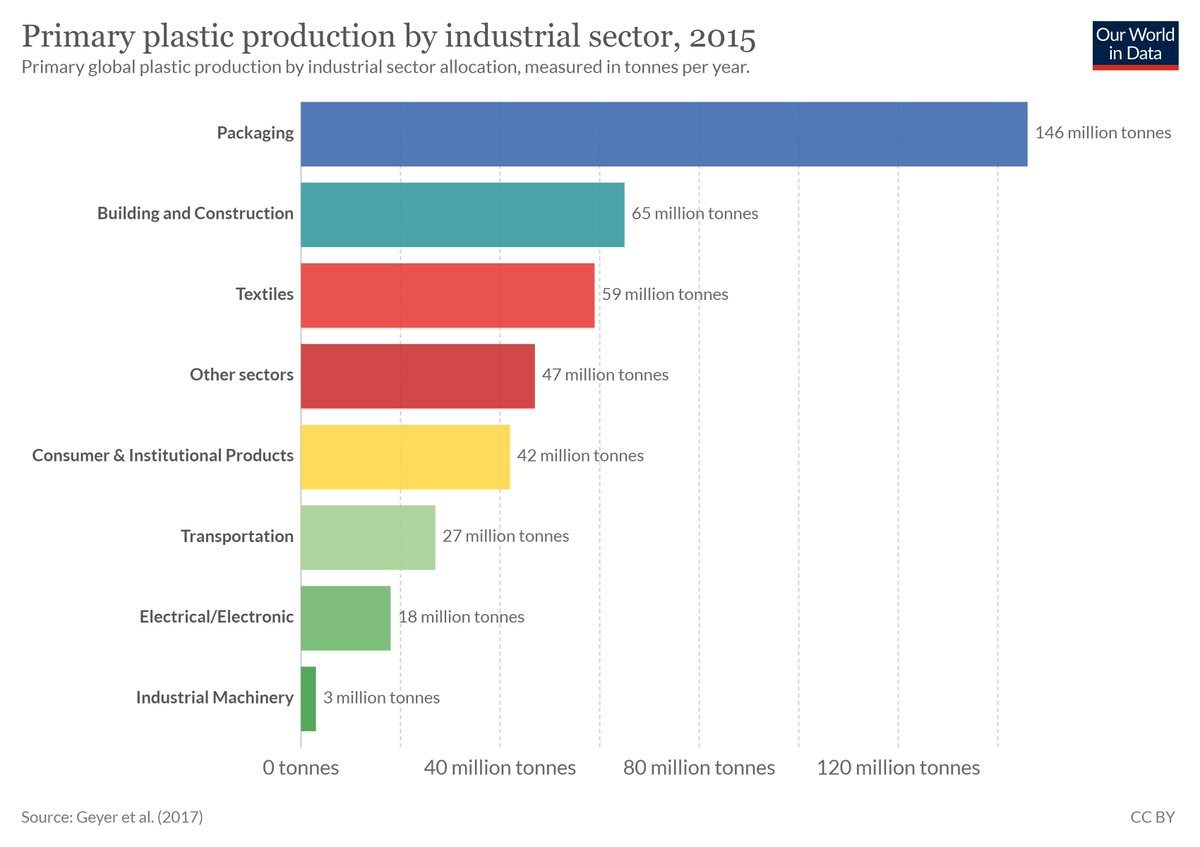Click the 'Building and Construction' label

pos(195,213)
